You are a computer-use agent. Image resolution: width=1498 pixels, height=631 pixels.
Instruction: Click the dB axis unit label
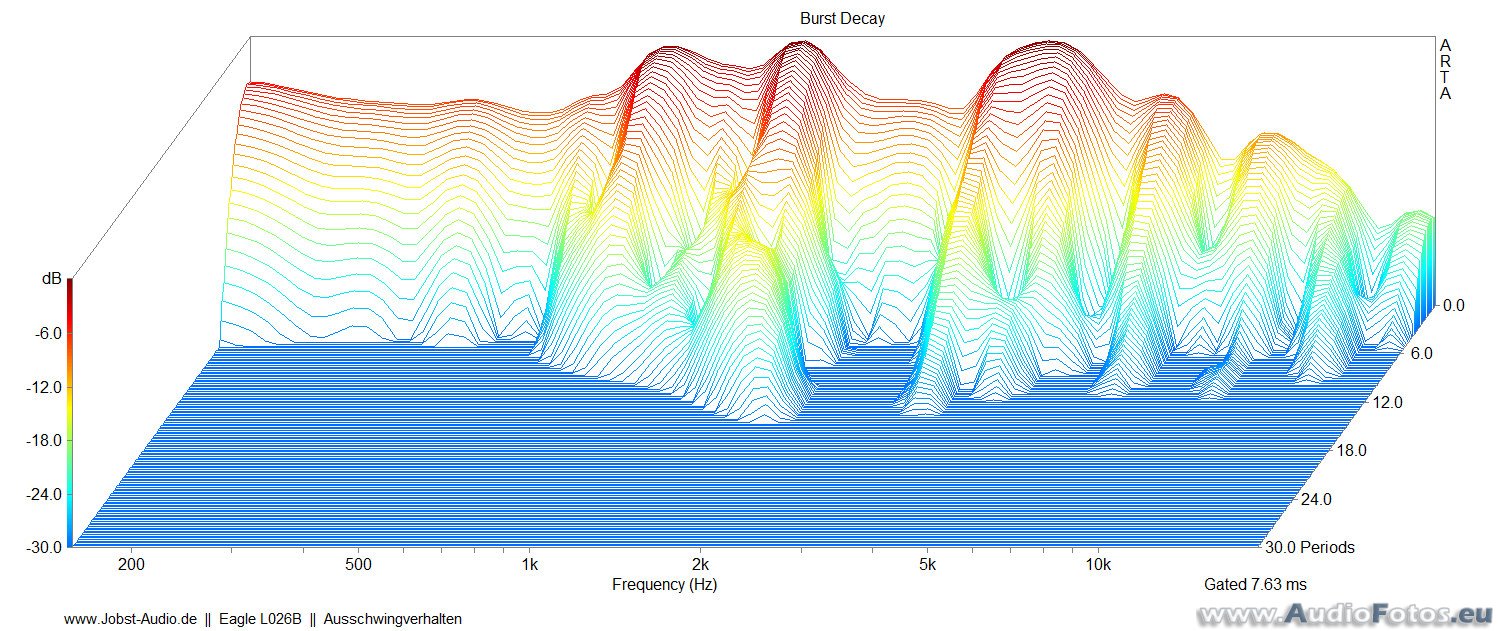tap(51, 279)
